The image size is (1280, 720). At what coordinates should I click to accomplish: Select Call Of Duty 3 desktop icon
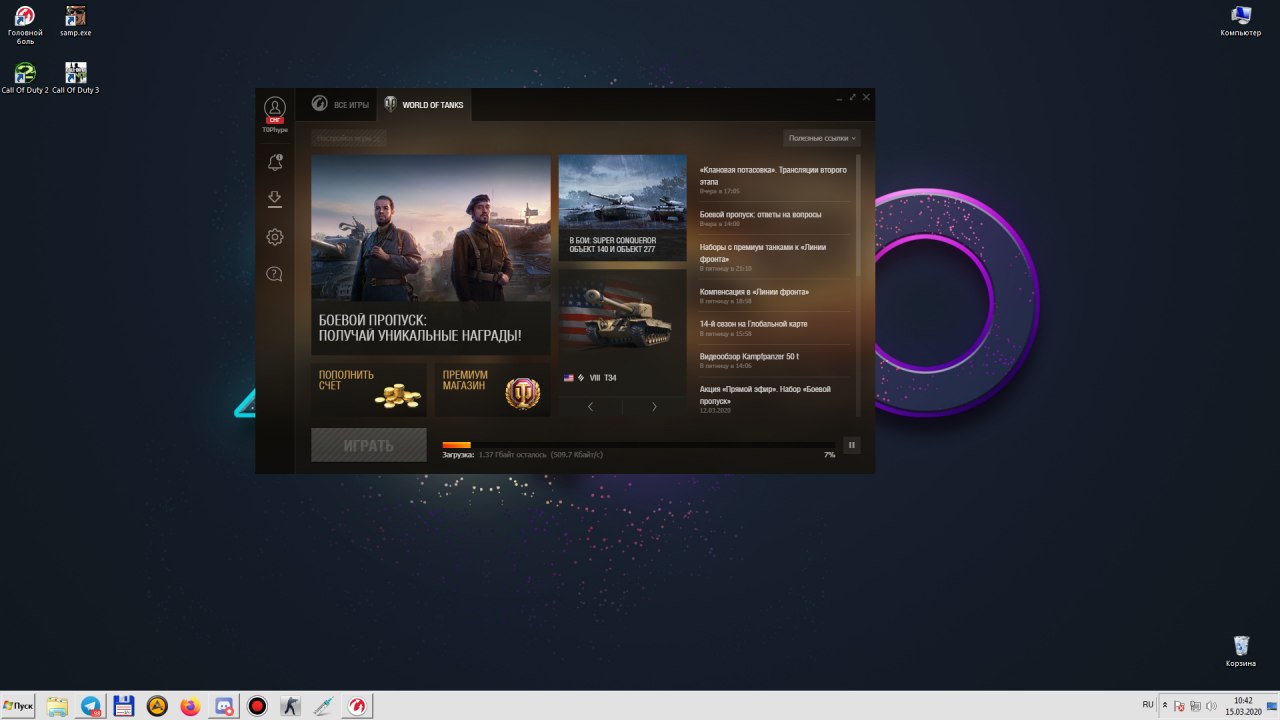(x=75, y=78)
